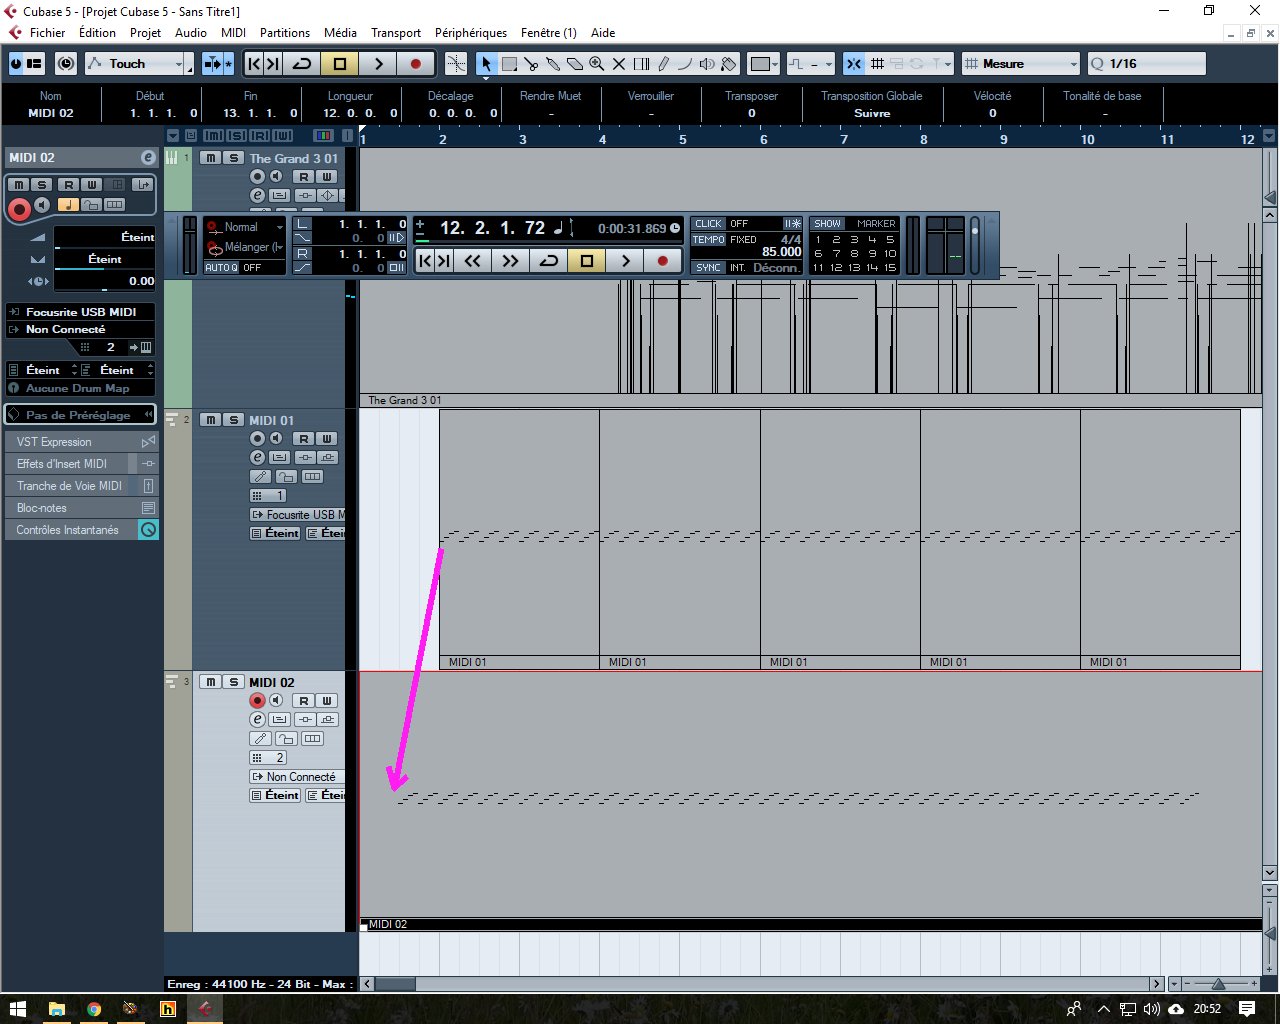Click Rewind in the transport panel
The height and width of the screenshot is (1024, 1280).
click(472, 261)
